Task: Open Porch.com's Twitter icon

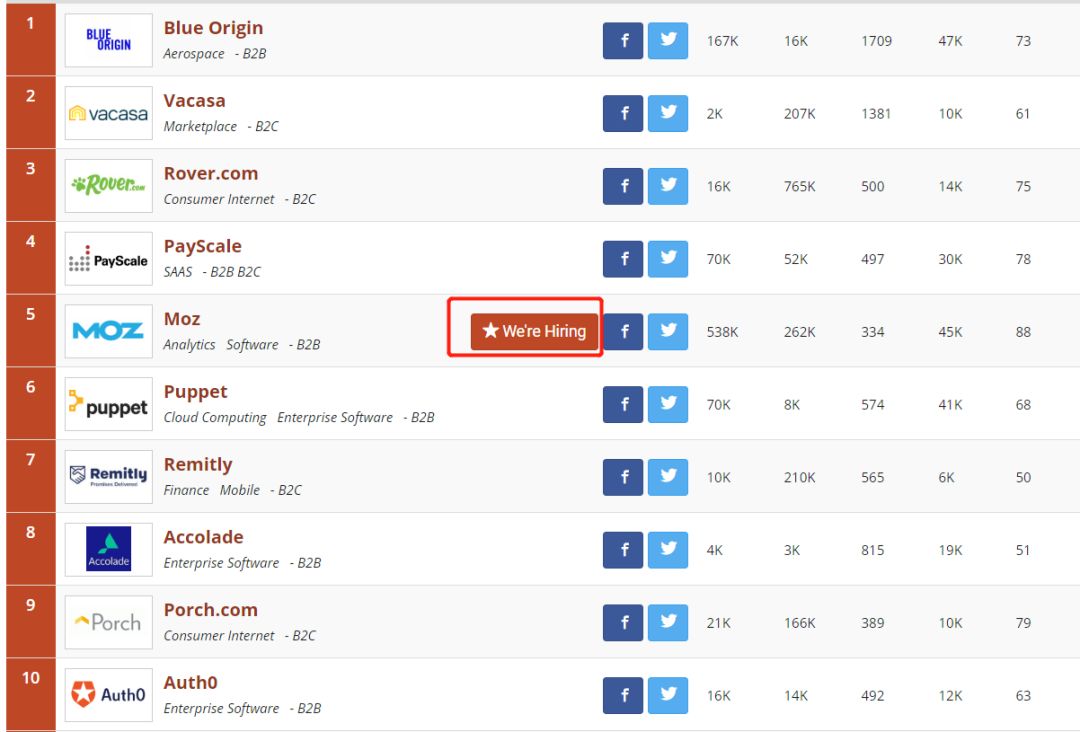Action: (667, 623)
